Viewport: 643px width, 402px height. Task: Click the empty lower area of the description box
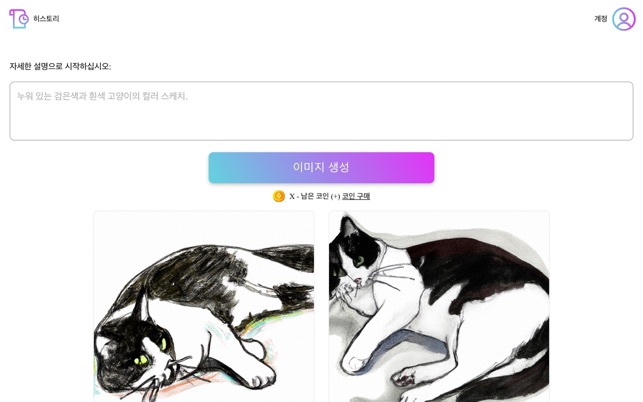tap(321, 125)
